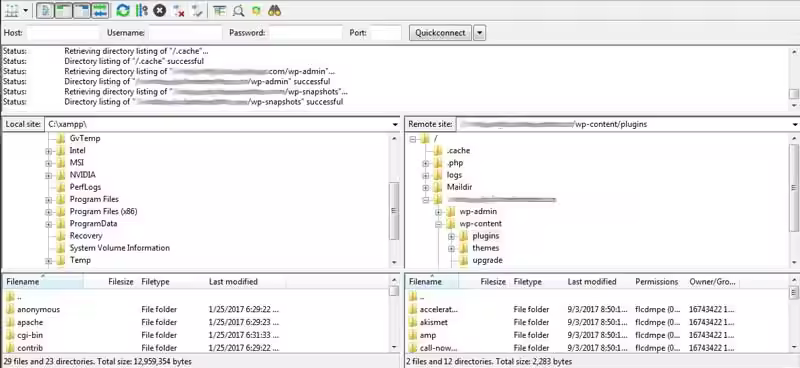Sort remote list by Owner/Group column
The height and width of the screenshot is (368, 800).
pos(712,282)
